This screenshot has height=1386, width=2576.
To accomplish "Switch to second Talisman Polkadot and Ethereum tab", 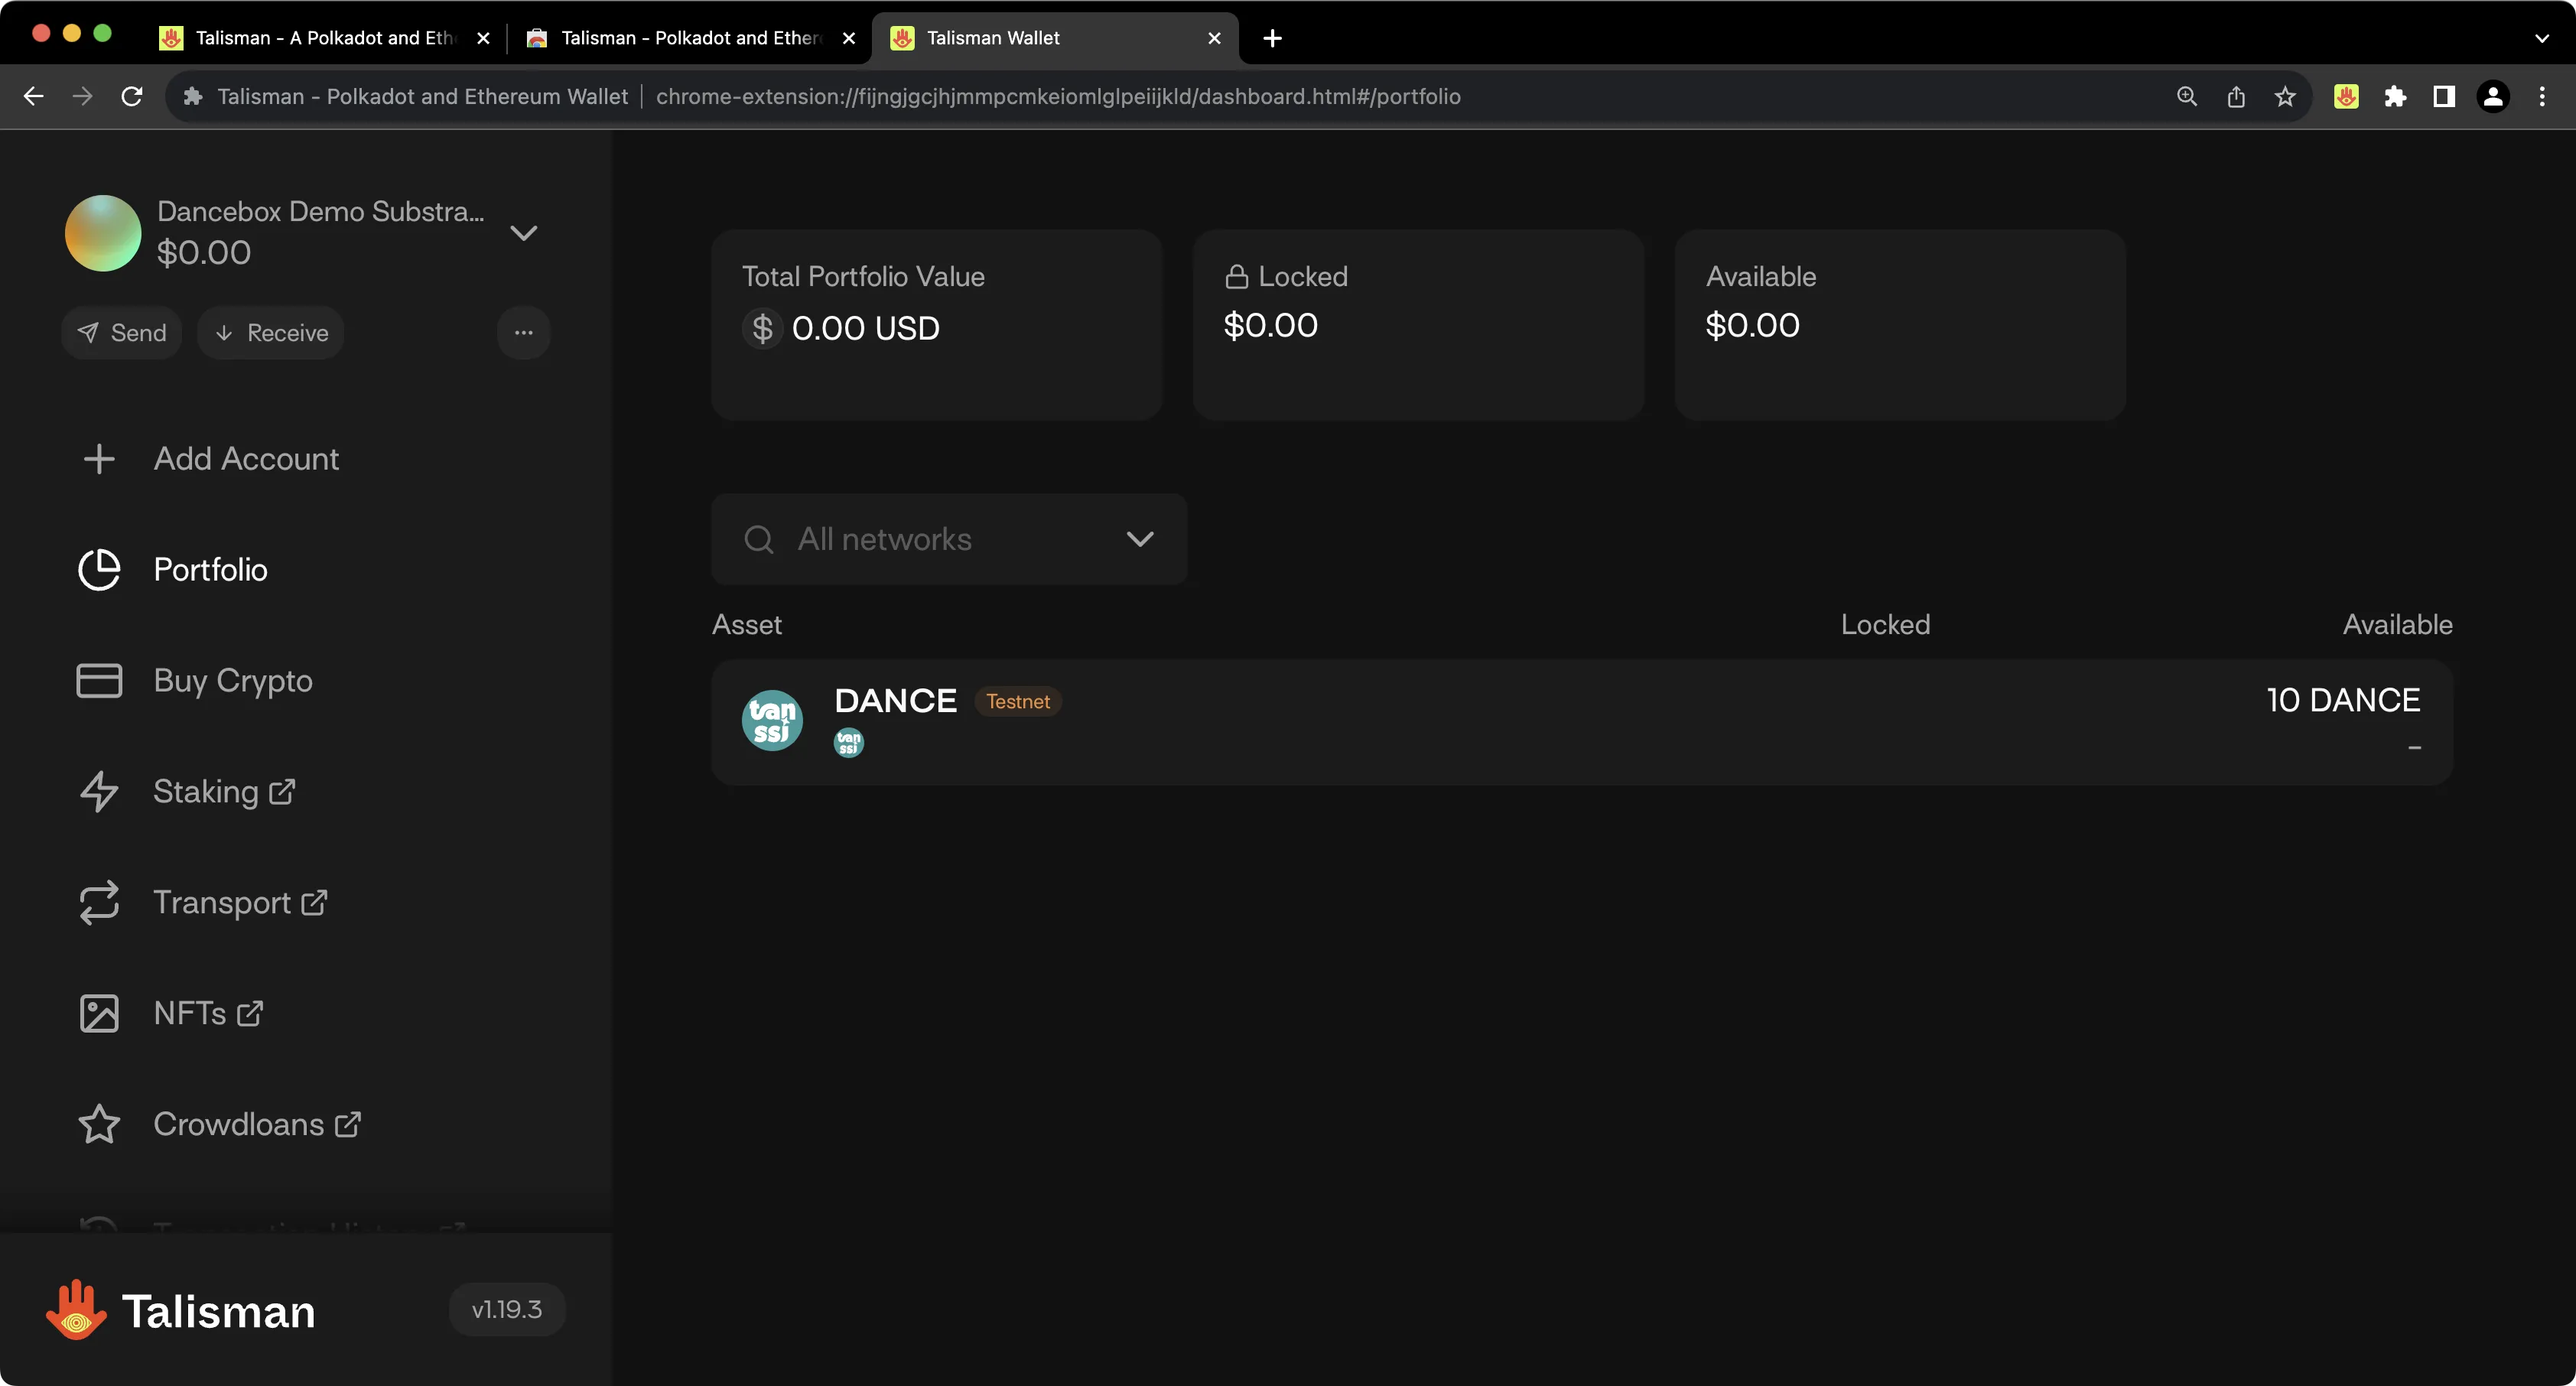I will (x=690, y=38).
